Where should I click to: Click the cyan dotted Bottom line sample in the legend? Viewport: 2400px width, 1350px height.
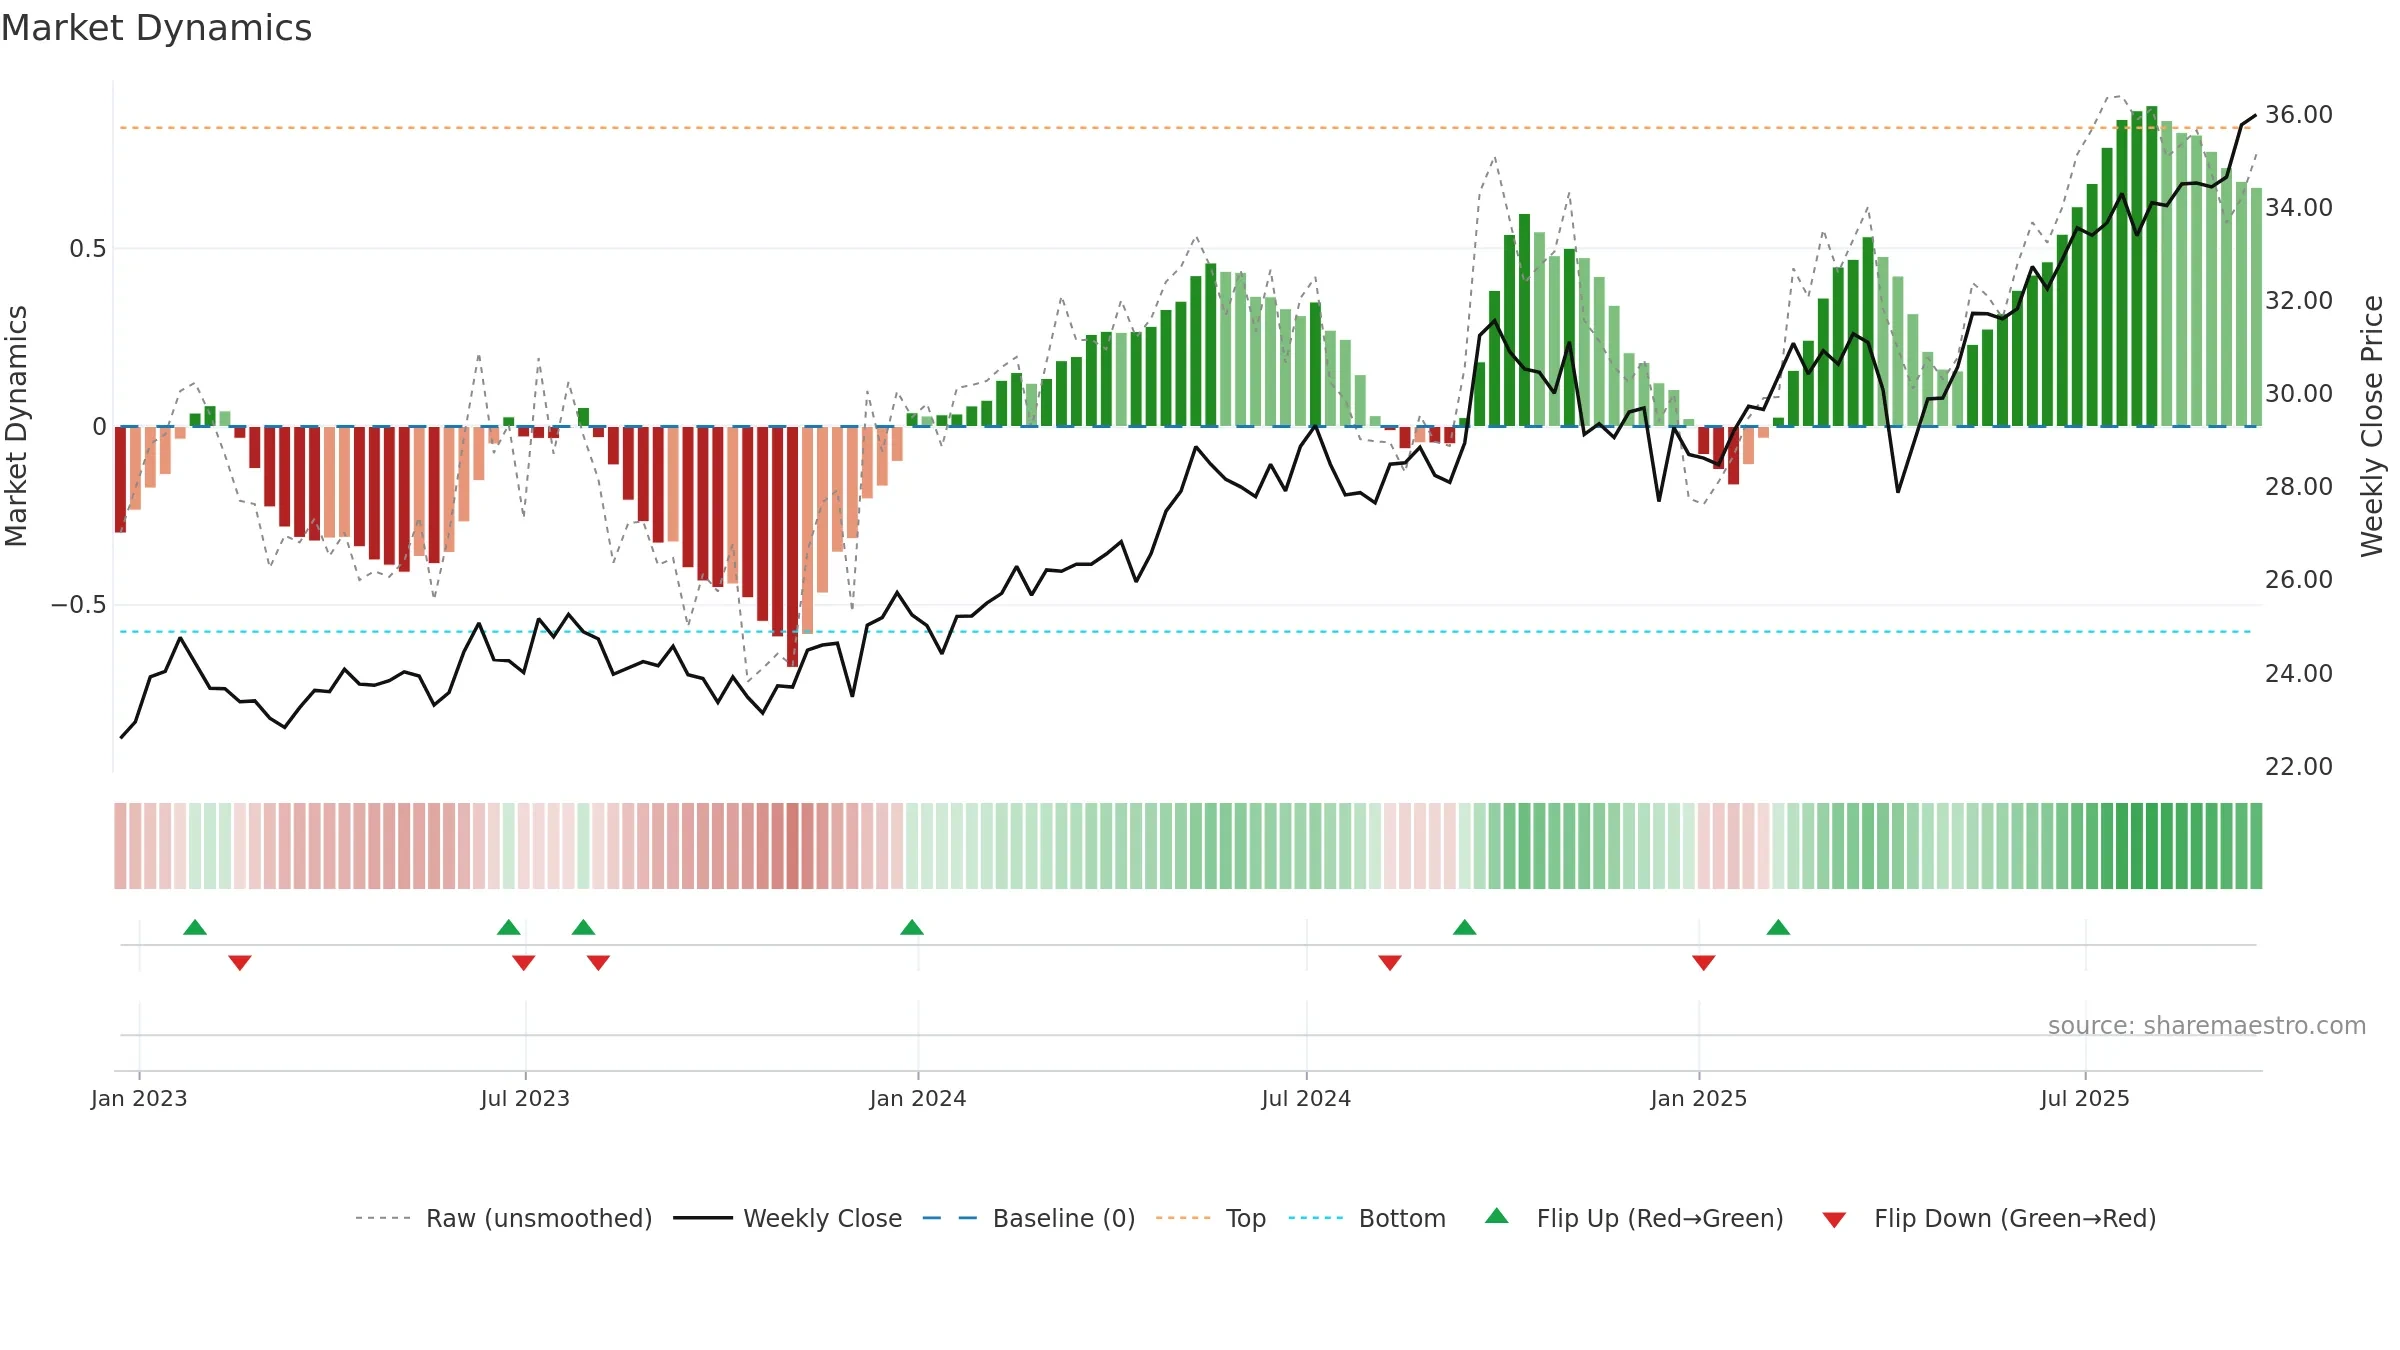(1316, 1218)
